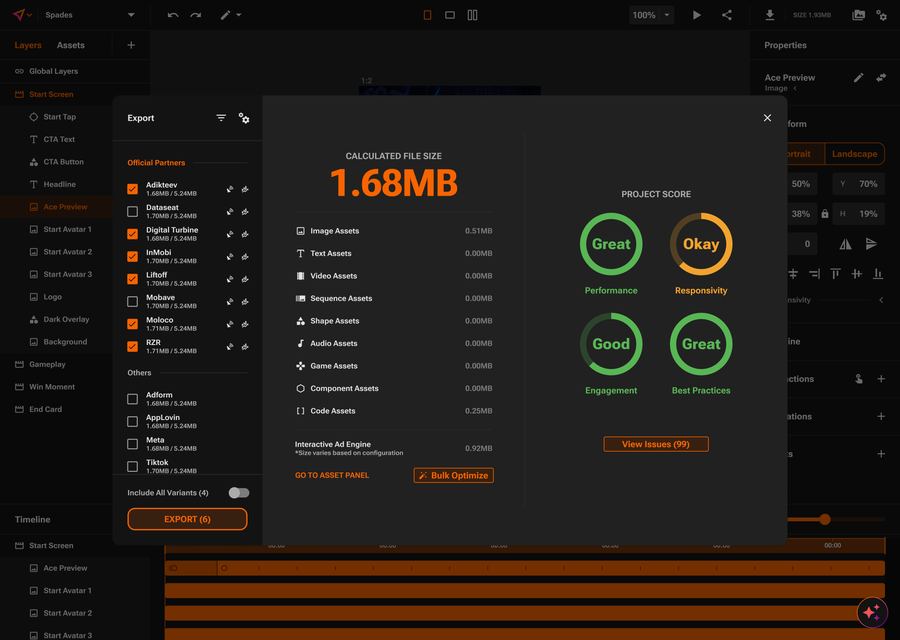Screen dimensions: 900x640
Task: Click the Responsivity Okay score ring
Action: point(701,244)
